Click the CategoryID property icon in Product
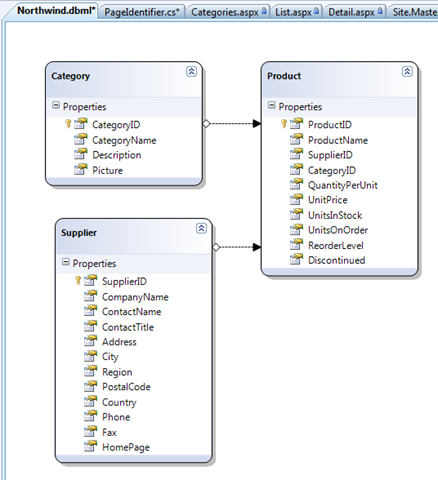 click(296, 170)
